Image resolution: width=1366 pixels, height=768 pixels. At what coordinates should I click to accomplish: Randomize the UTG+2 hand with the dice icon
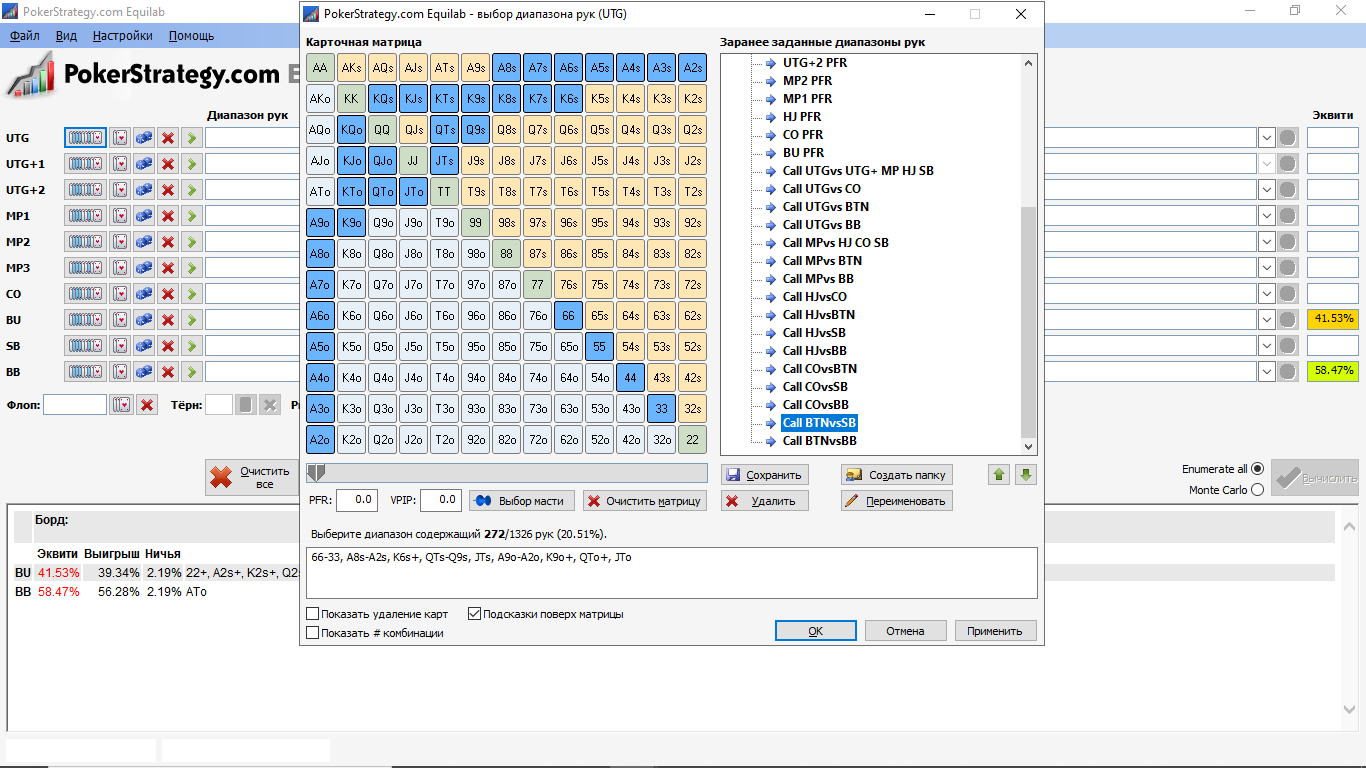coord(144,189)
